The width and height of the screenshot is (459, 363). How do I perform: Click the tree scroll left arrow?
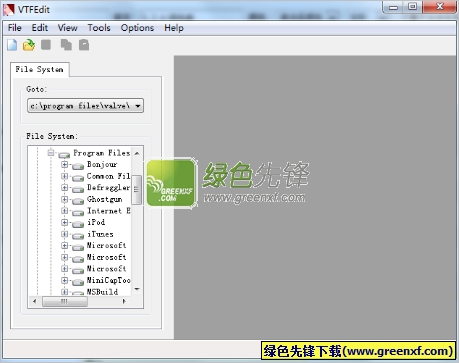point(34,301)
